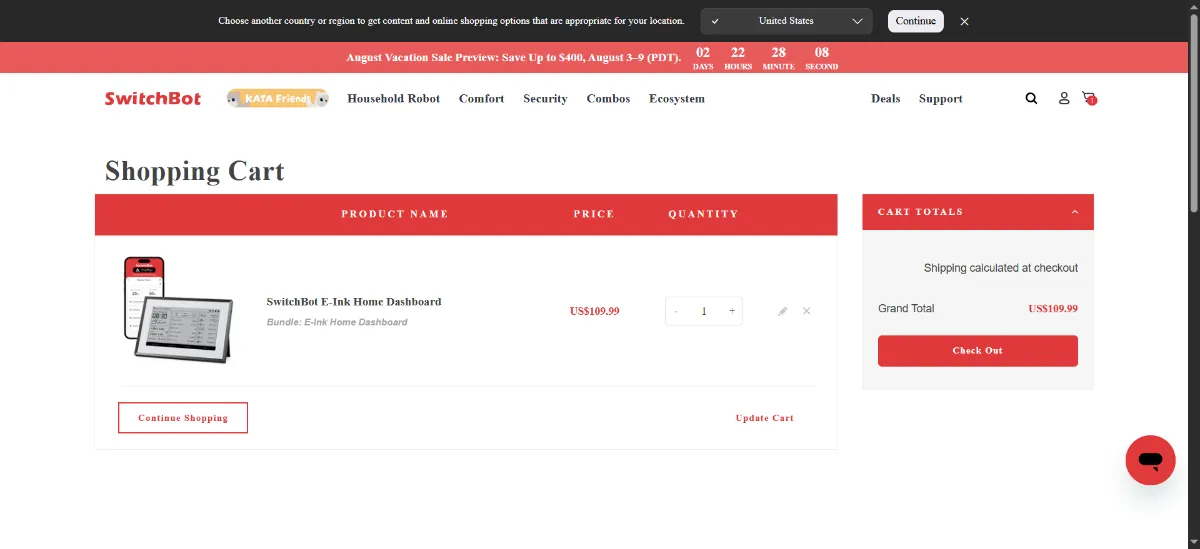The image size is (1200, 549).
Task: Decrease quantity with the minus button
Action: pyautogui.click(x=676, y=311)
